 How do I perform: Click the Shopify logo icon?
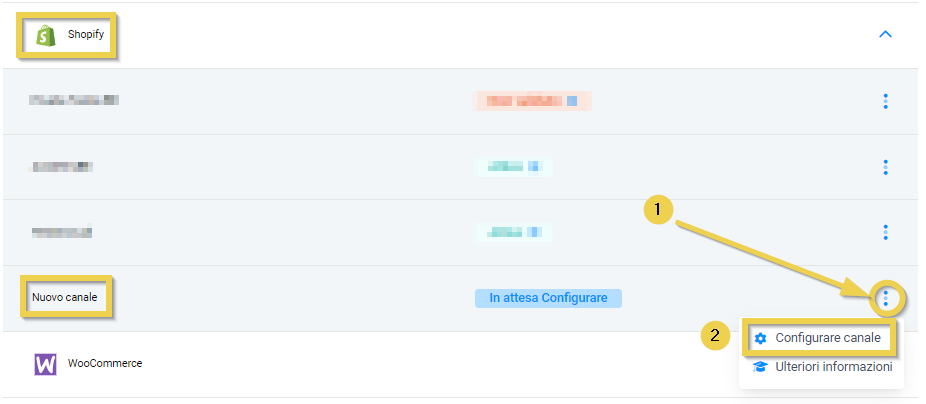43,35
